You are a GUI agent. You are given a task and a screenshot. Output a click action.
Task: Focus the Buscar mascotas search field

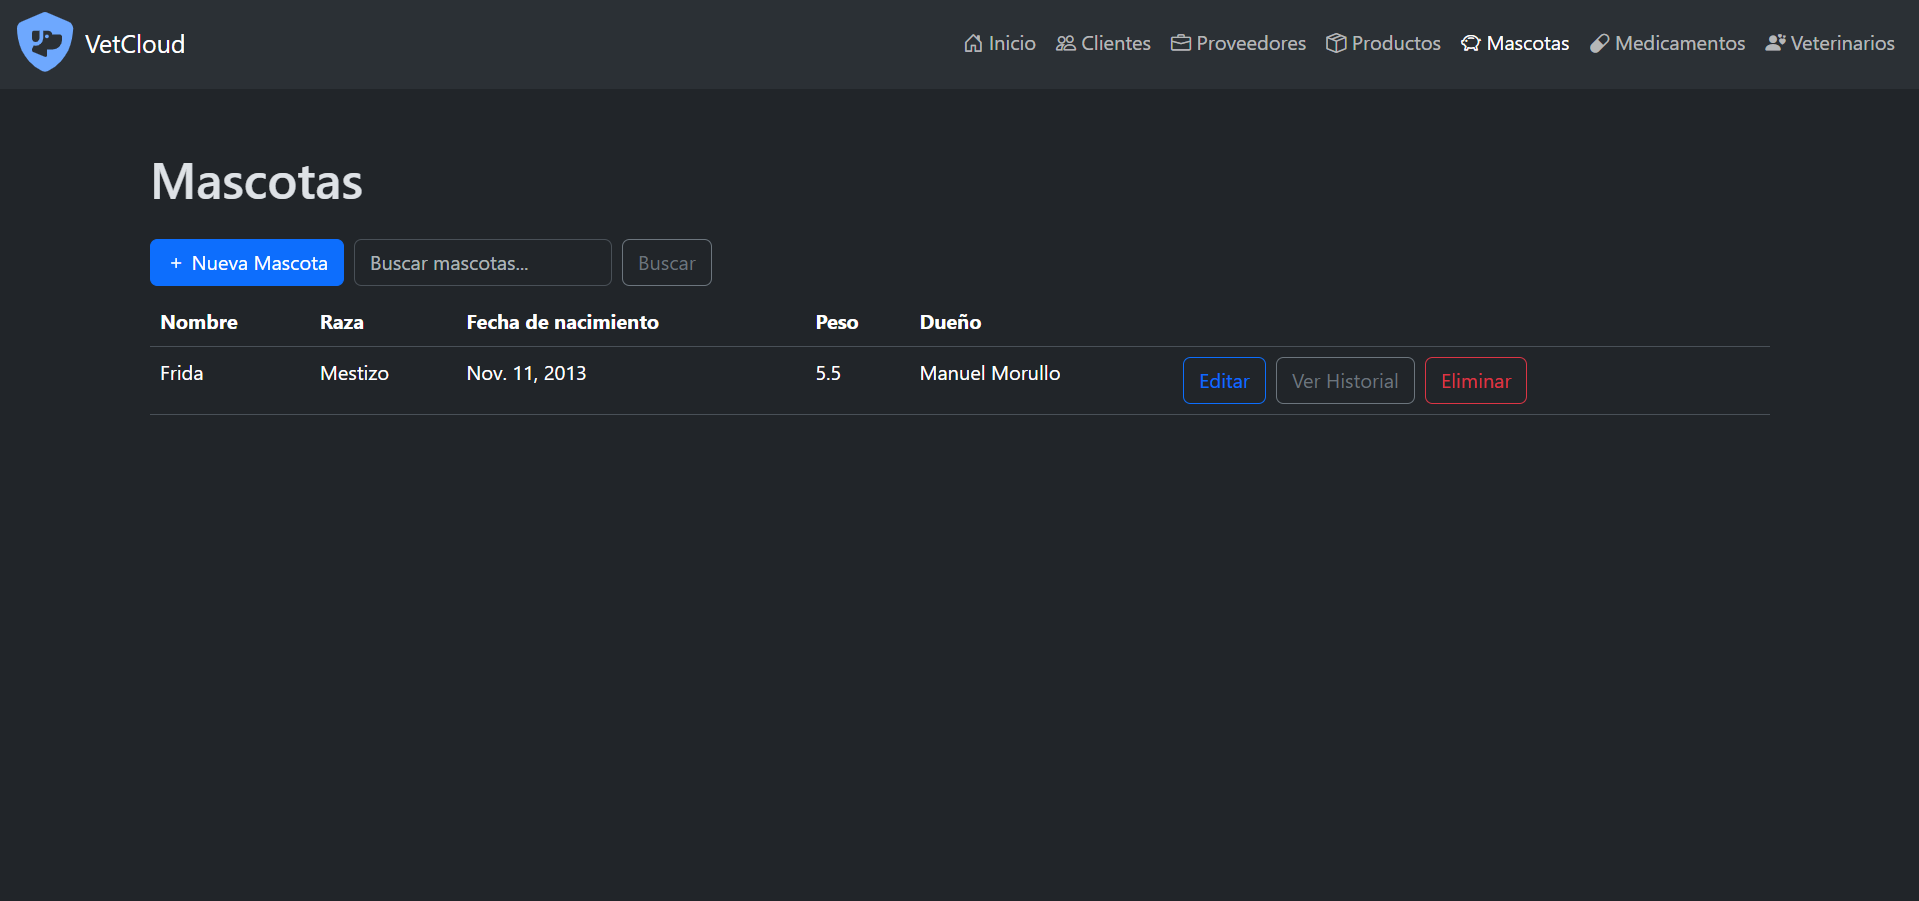[x=482, y=263]
